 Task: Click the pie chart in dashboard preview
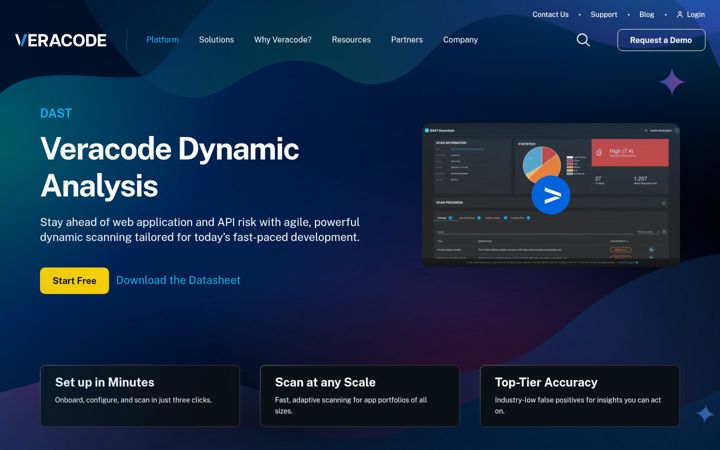[542, 163]
